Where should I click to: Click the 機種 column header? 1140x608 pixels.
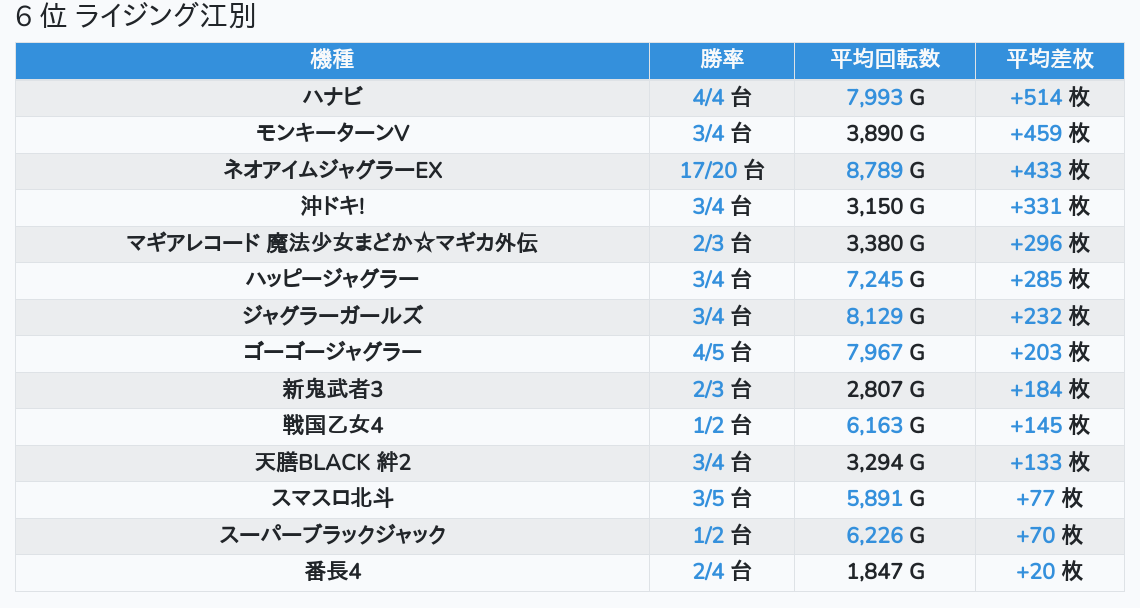(332, 60)
